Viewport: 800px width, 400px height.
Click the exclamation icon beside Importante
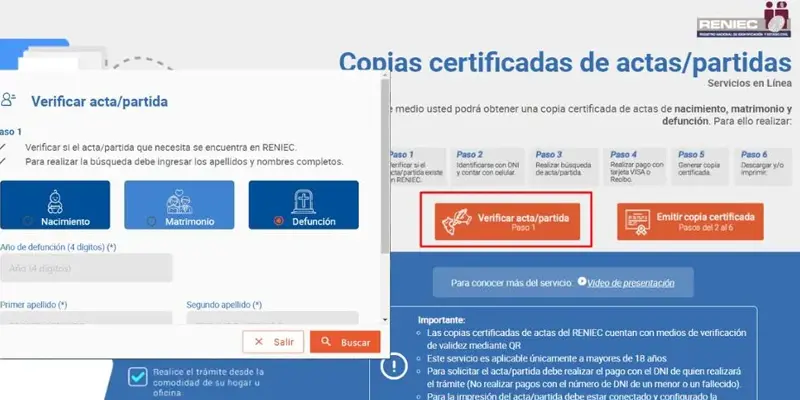[x=393, y=366]
